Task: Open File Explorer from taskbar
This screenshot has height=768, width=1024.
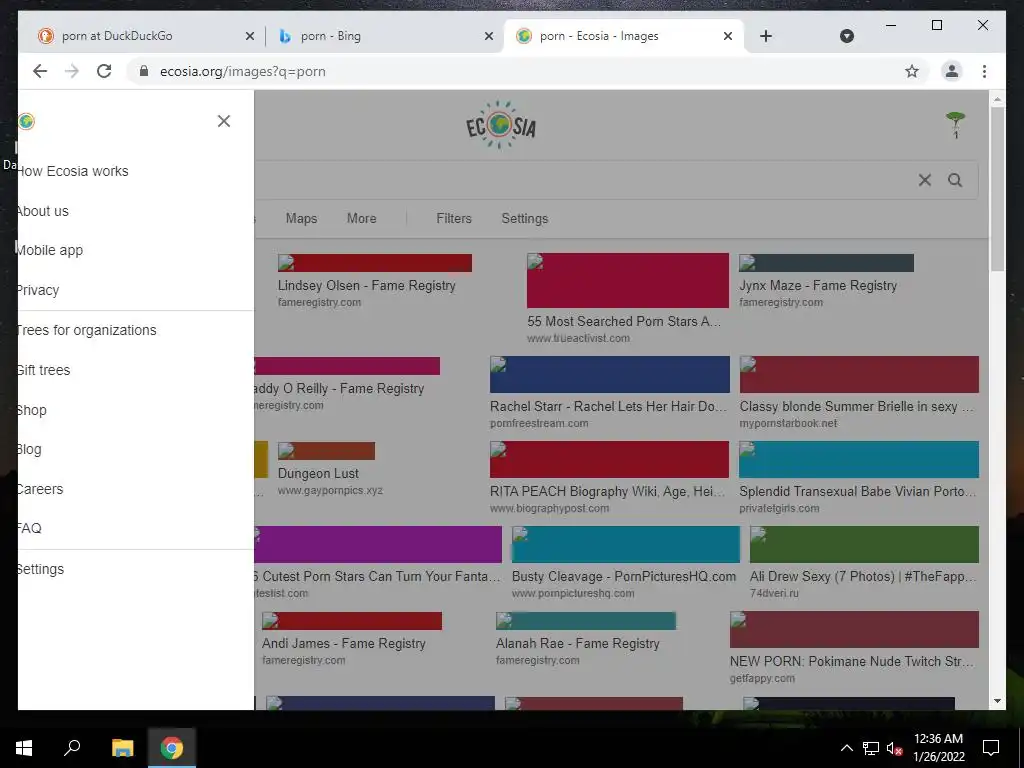Action: click(x=122, y=748)
